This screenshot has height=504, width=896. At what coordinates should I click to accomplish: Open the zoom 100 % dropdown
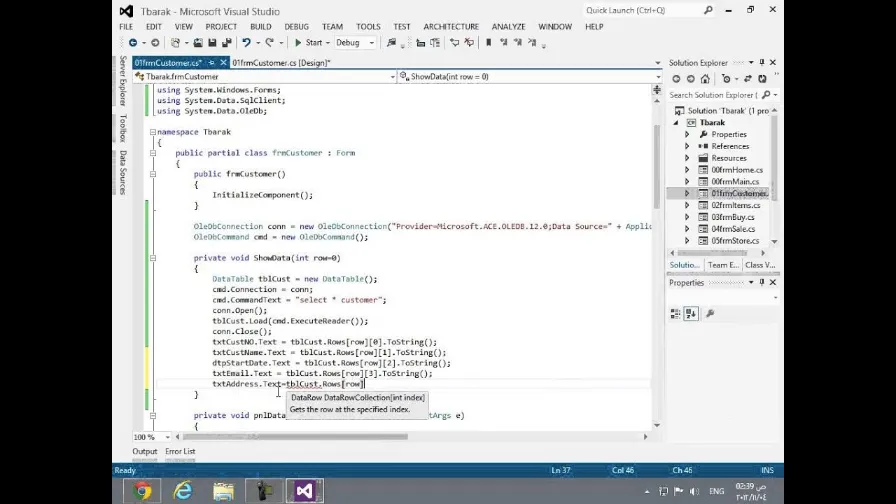[x=167, y=437]
